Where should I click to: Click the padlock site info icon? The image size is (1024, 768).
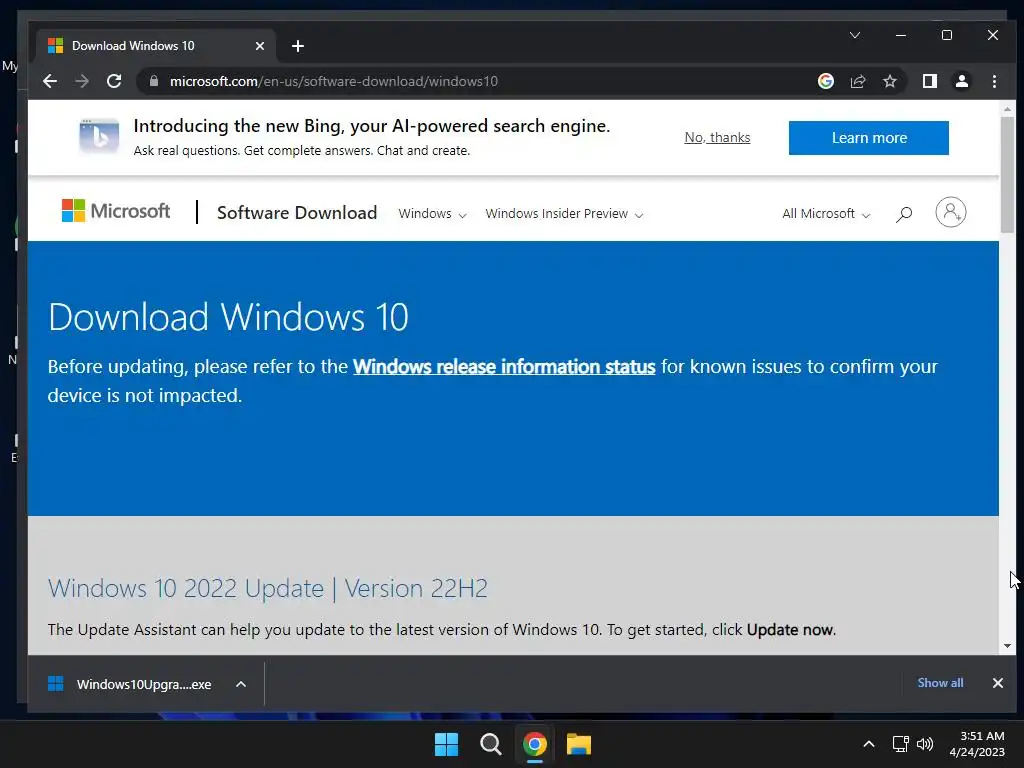click(x=154, y=81)
